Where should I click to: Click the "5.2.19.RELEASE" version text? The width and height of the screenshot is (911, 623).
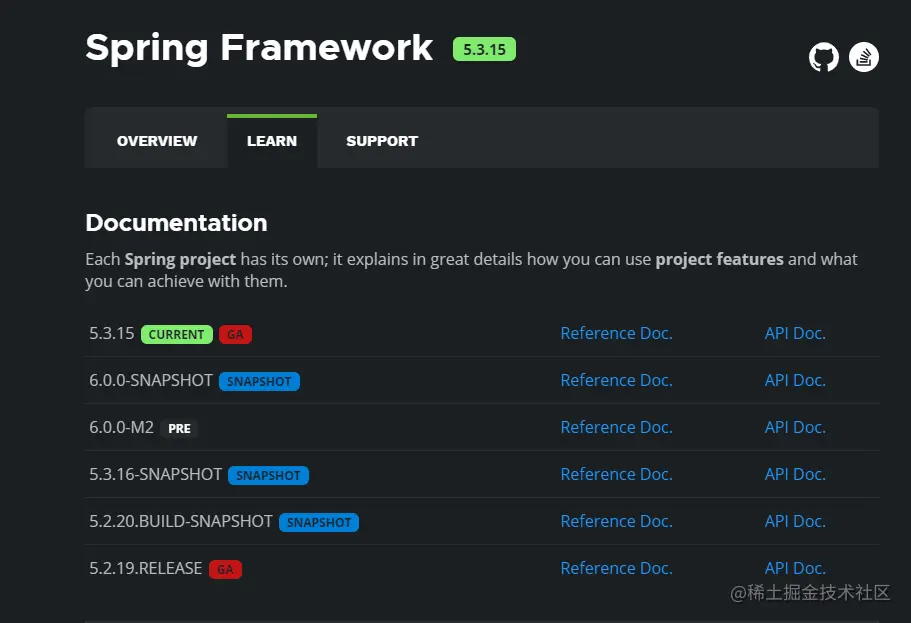(145, 568)
